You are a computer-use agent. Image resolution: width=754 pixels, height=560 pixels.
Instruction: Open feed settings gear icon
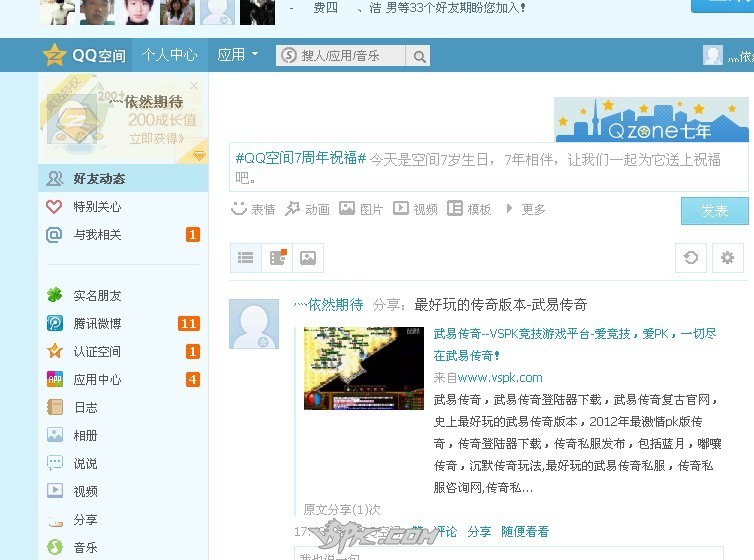tap(728, 258)
